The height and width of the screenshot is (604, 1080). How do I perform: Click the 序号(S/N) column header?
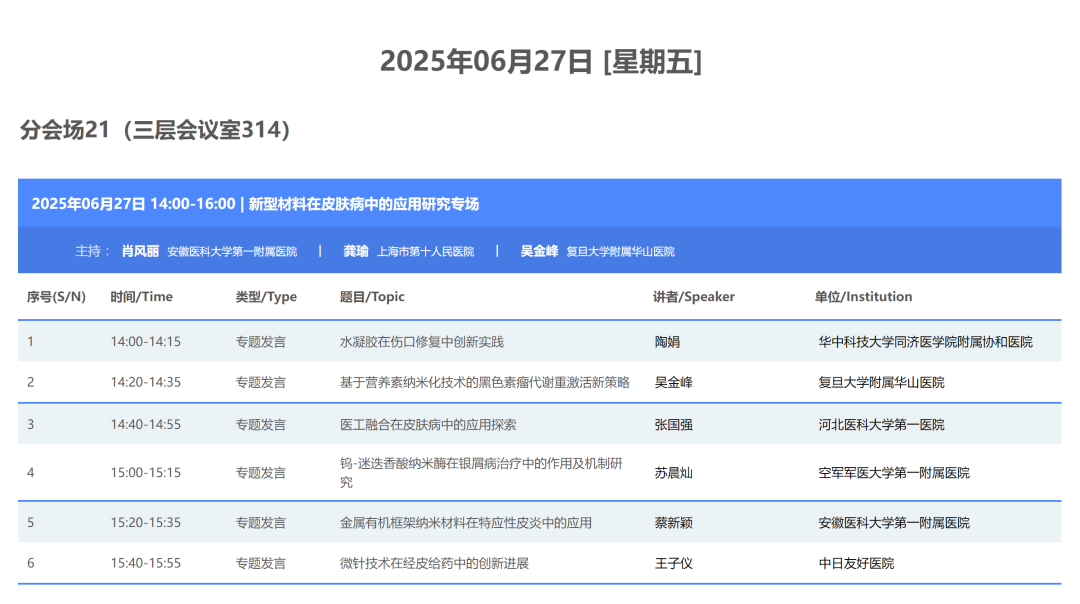click(55, 296)
